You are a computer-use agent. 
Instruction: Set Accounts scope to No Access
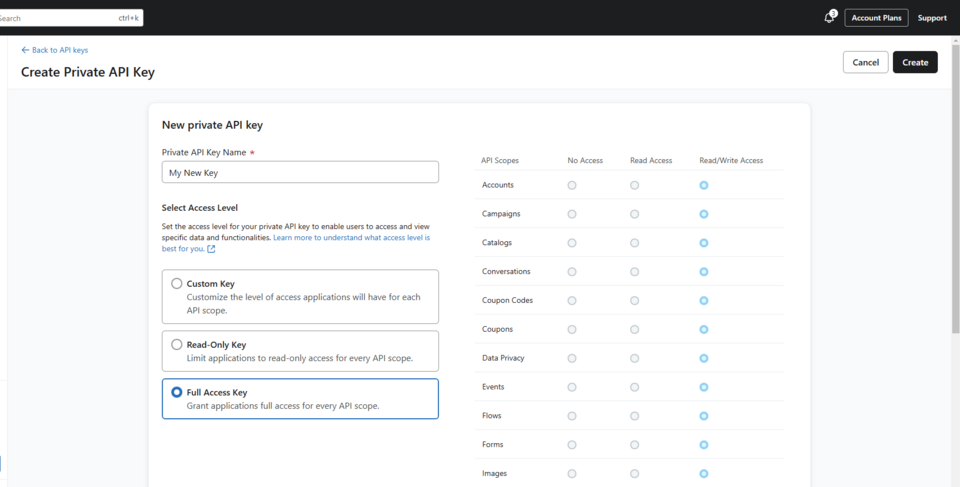572,185
